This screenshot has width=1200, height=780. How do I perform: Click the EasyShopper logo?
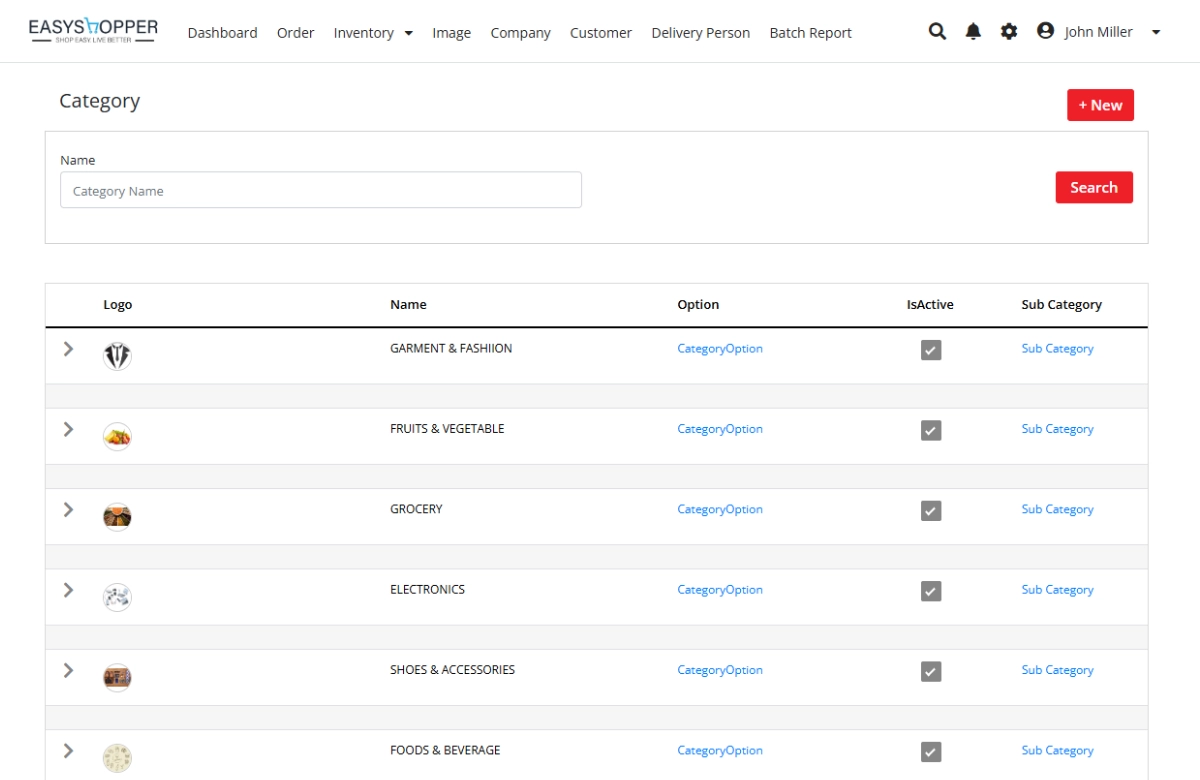[x=93, y=32]
